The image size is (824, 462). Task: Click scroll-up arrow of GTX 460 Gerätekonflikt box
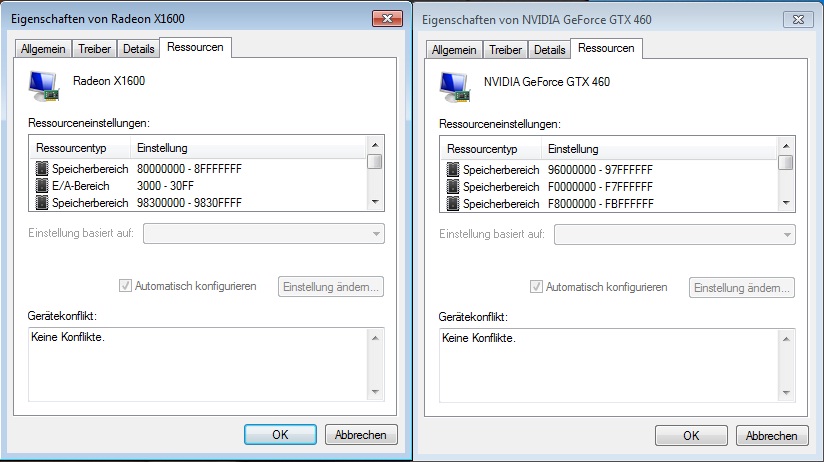point(786,338)
